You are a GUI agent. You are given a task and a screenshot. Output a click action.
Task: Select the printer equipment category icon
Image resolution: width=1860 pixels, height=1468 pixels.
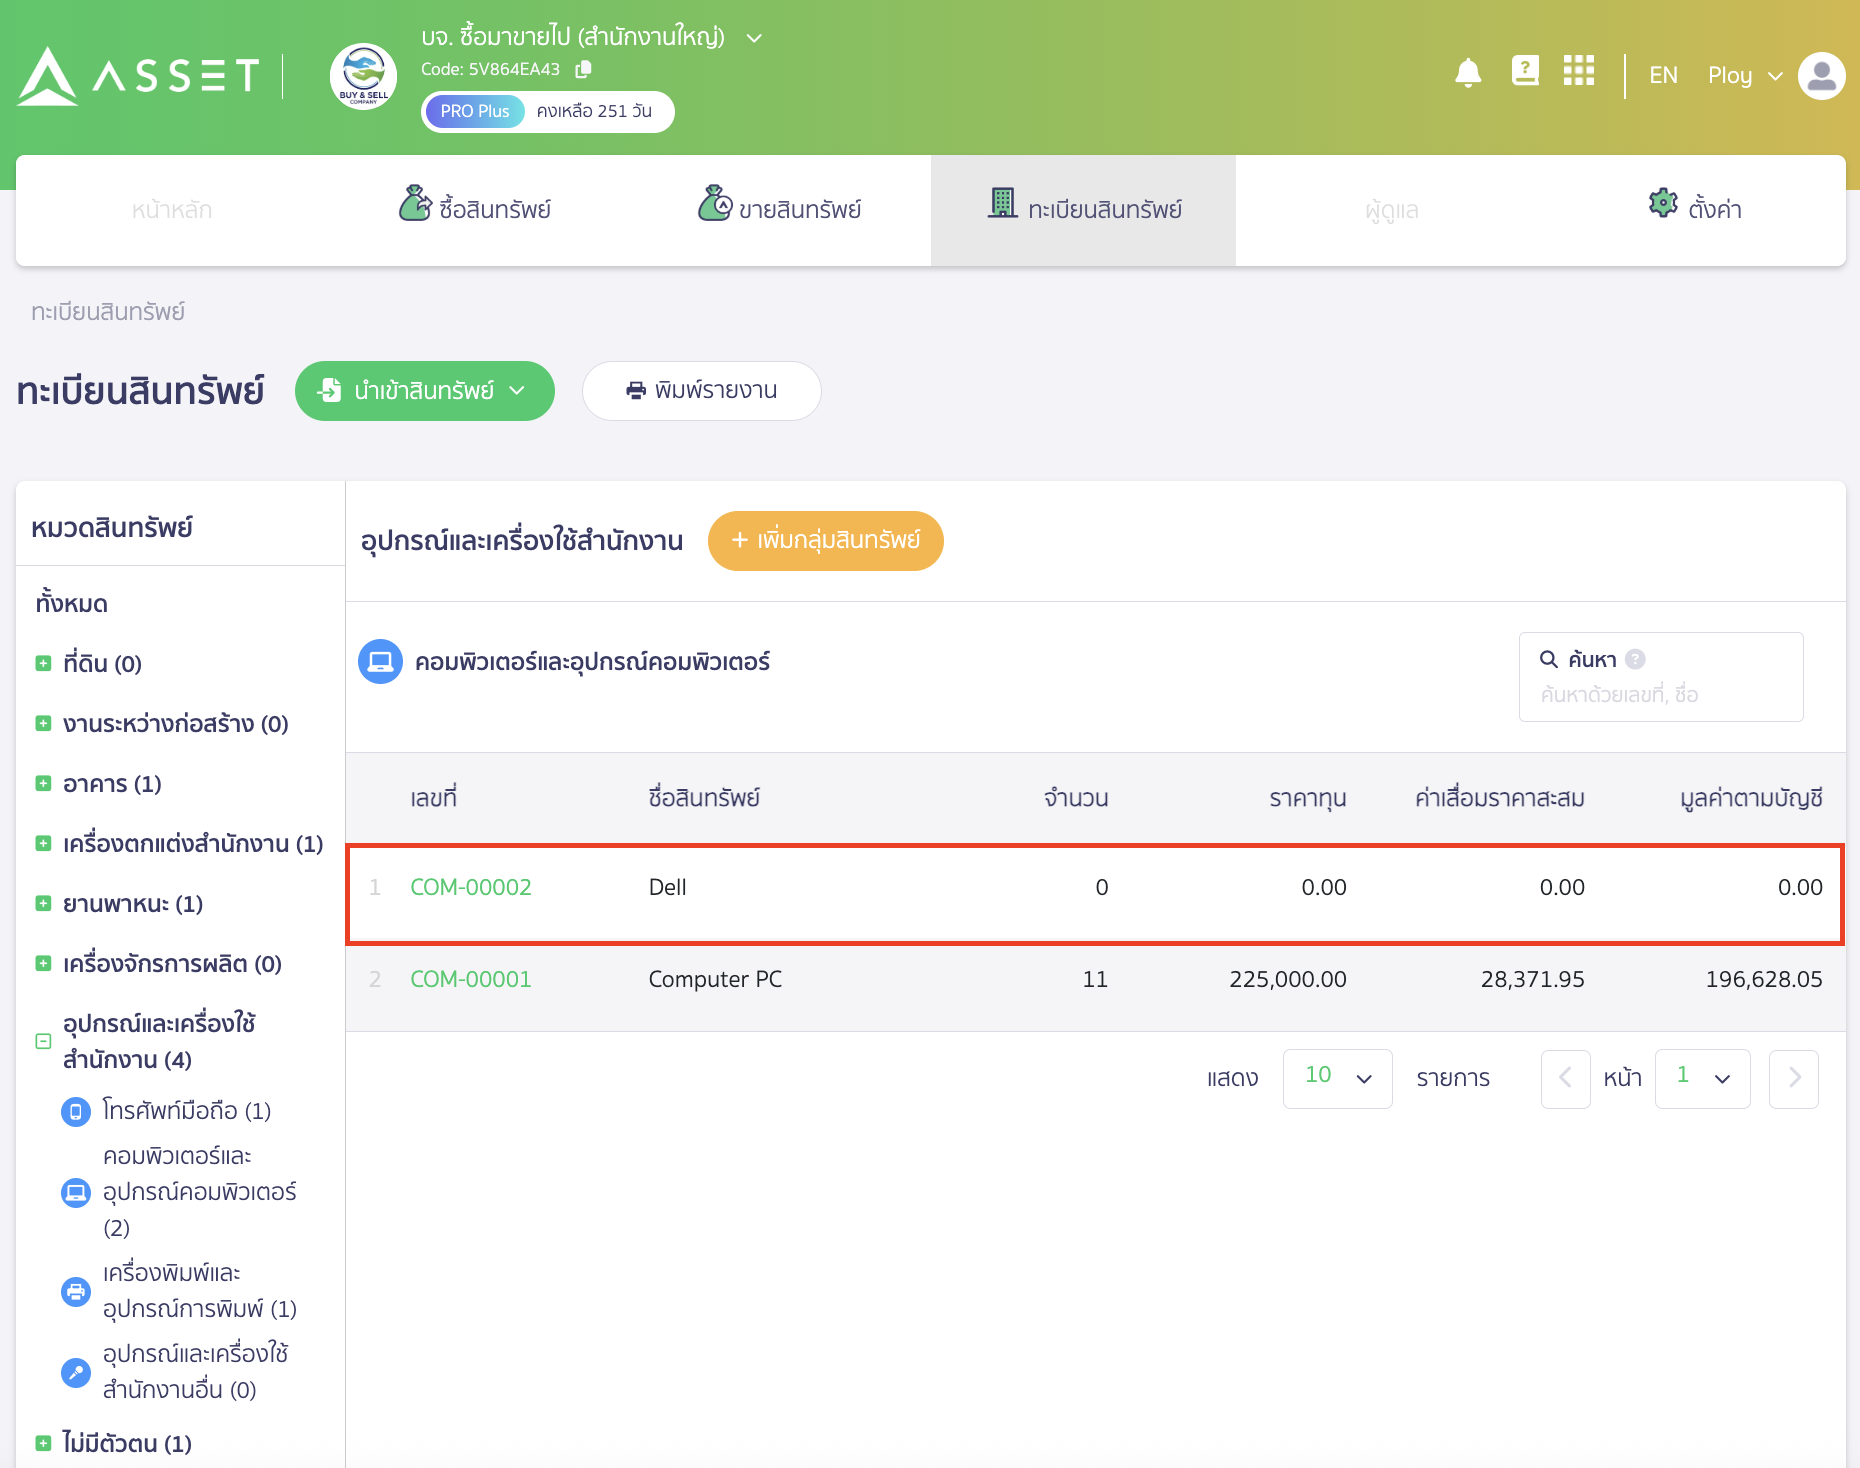[76, 1291]
